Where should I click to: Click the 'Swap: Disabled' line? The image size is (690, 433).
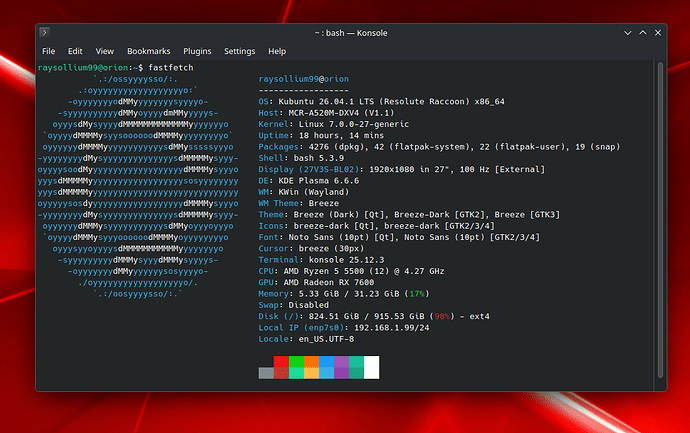pyautogui.click(x=294, y=305)
